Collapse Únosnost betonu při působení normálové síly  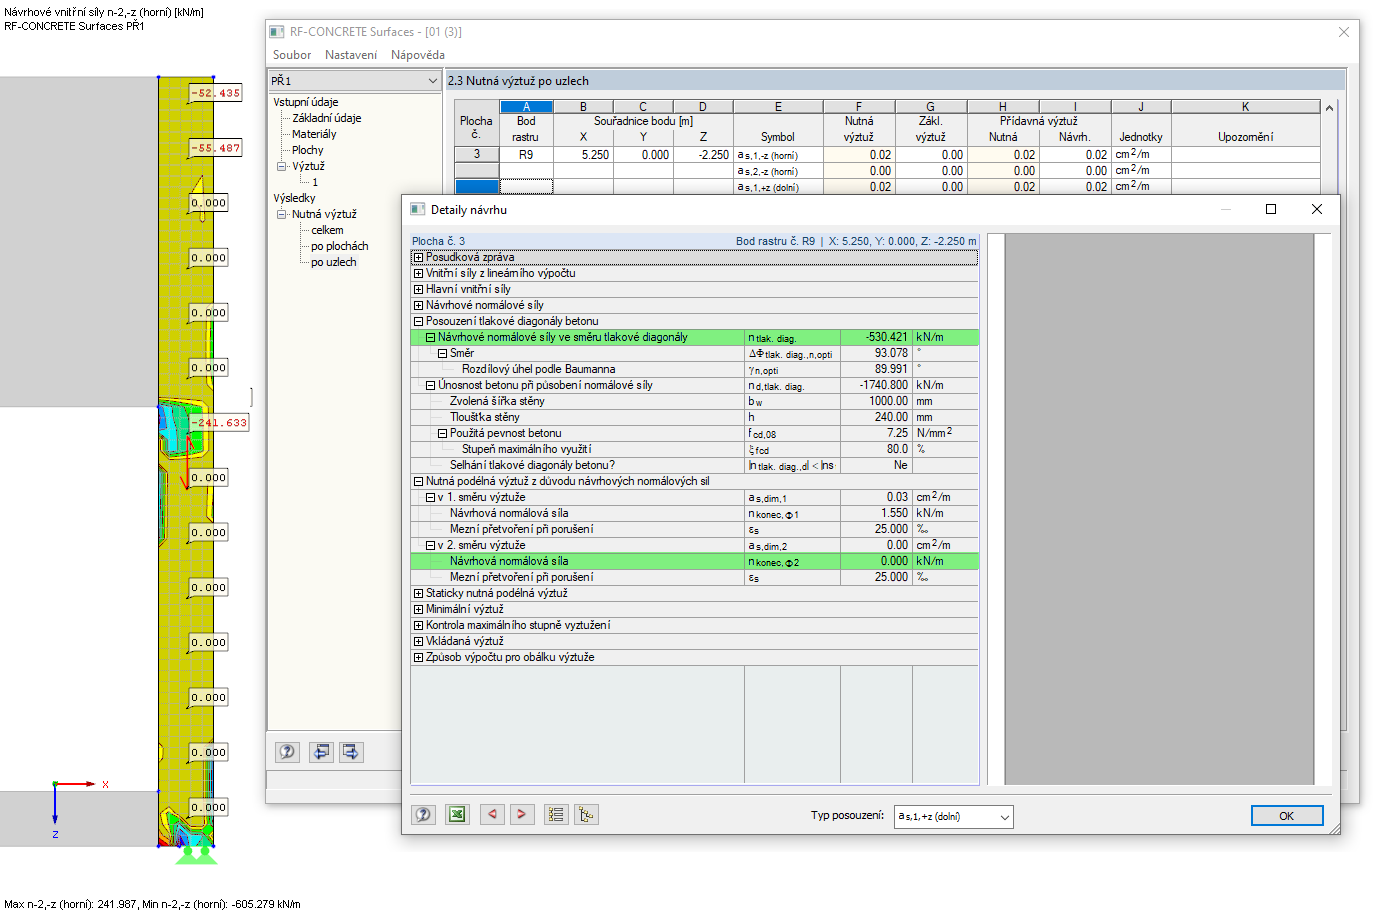point(431,385)
